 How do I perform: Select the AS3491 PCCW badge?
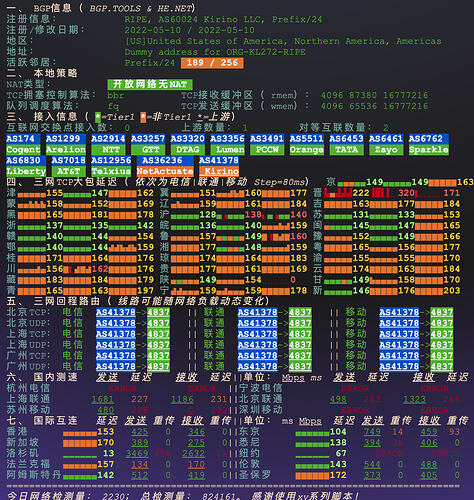point(267,144)
